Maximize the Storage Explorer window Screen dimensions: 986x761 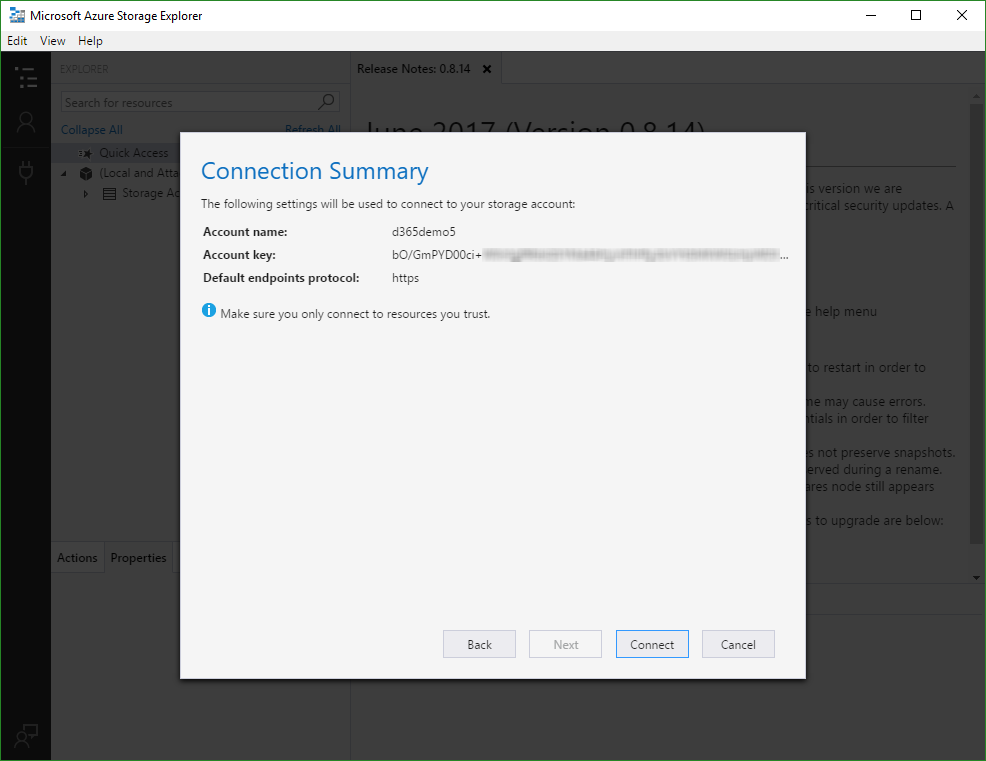916,16
